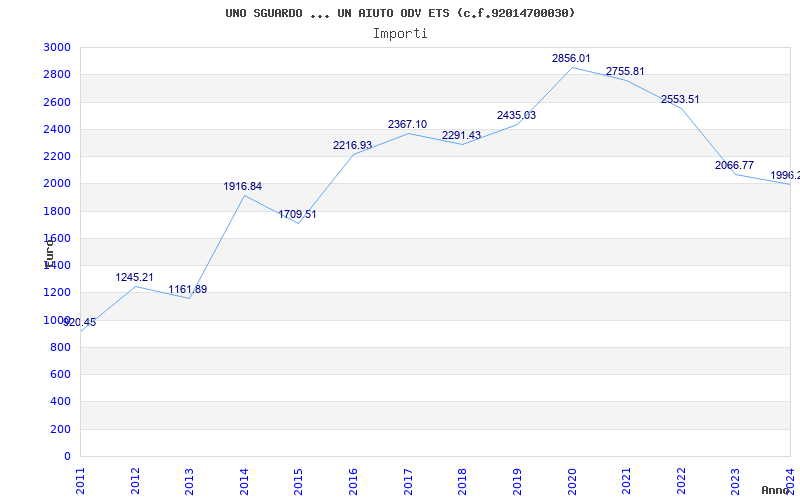Click the 2200 y-axis tick label

[x=57, y=156]
